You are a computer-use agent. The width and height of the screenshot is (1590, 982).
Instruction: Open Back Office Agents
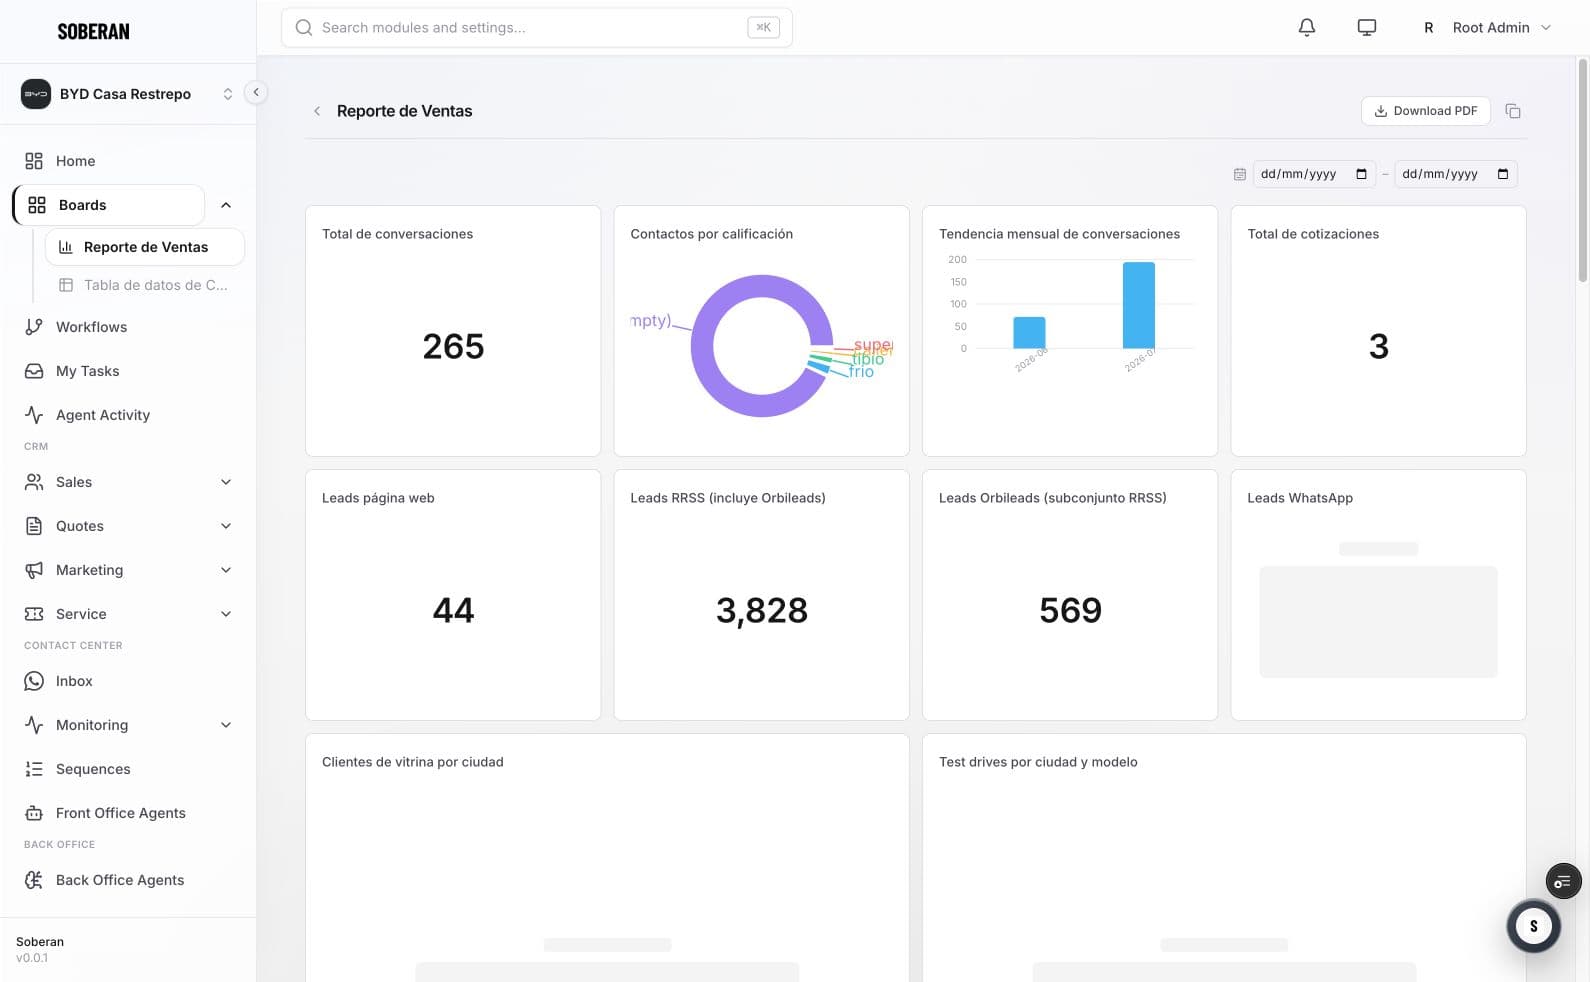(x=120, y=880)
